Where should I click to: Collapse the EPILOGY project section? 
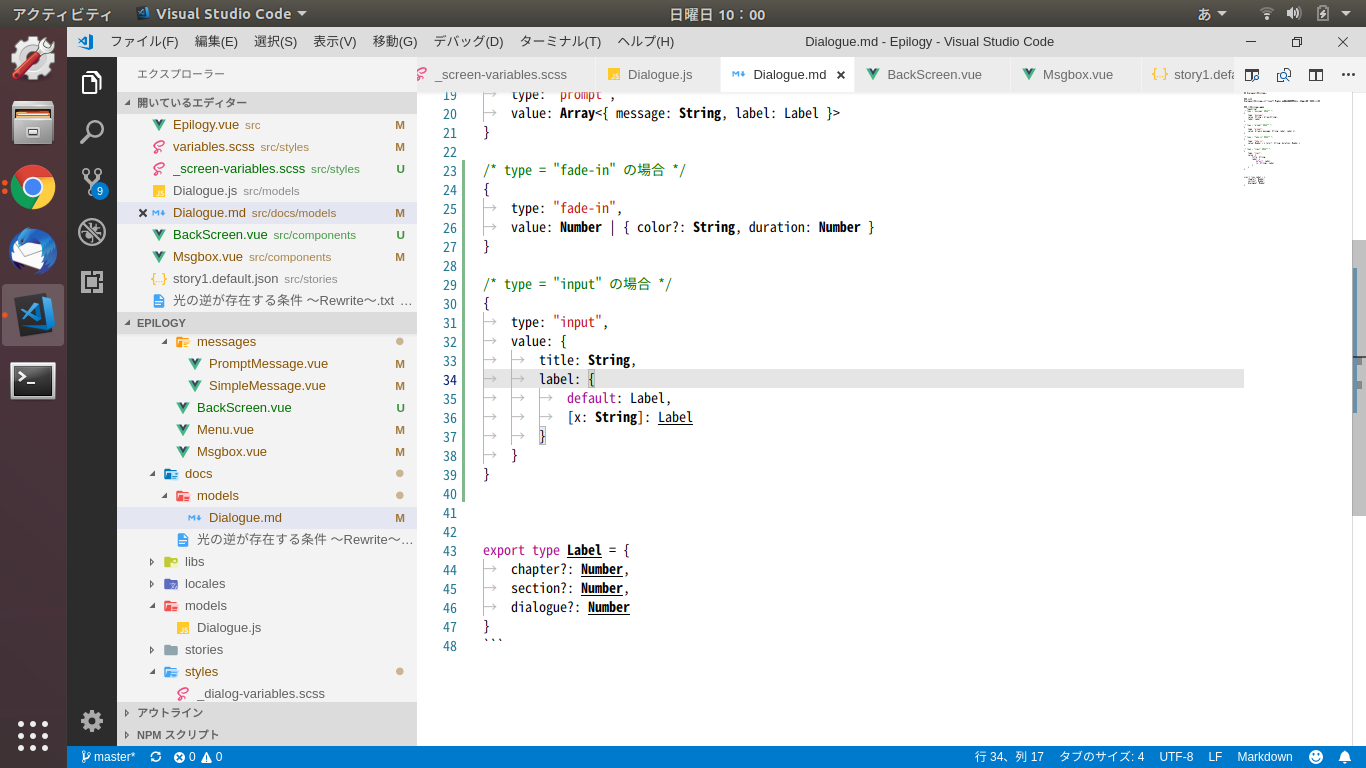tap(161, 323)
